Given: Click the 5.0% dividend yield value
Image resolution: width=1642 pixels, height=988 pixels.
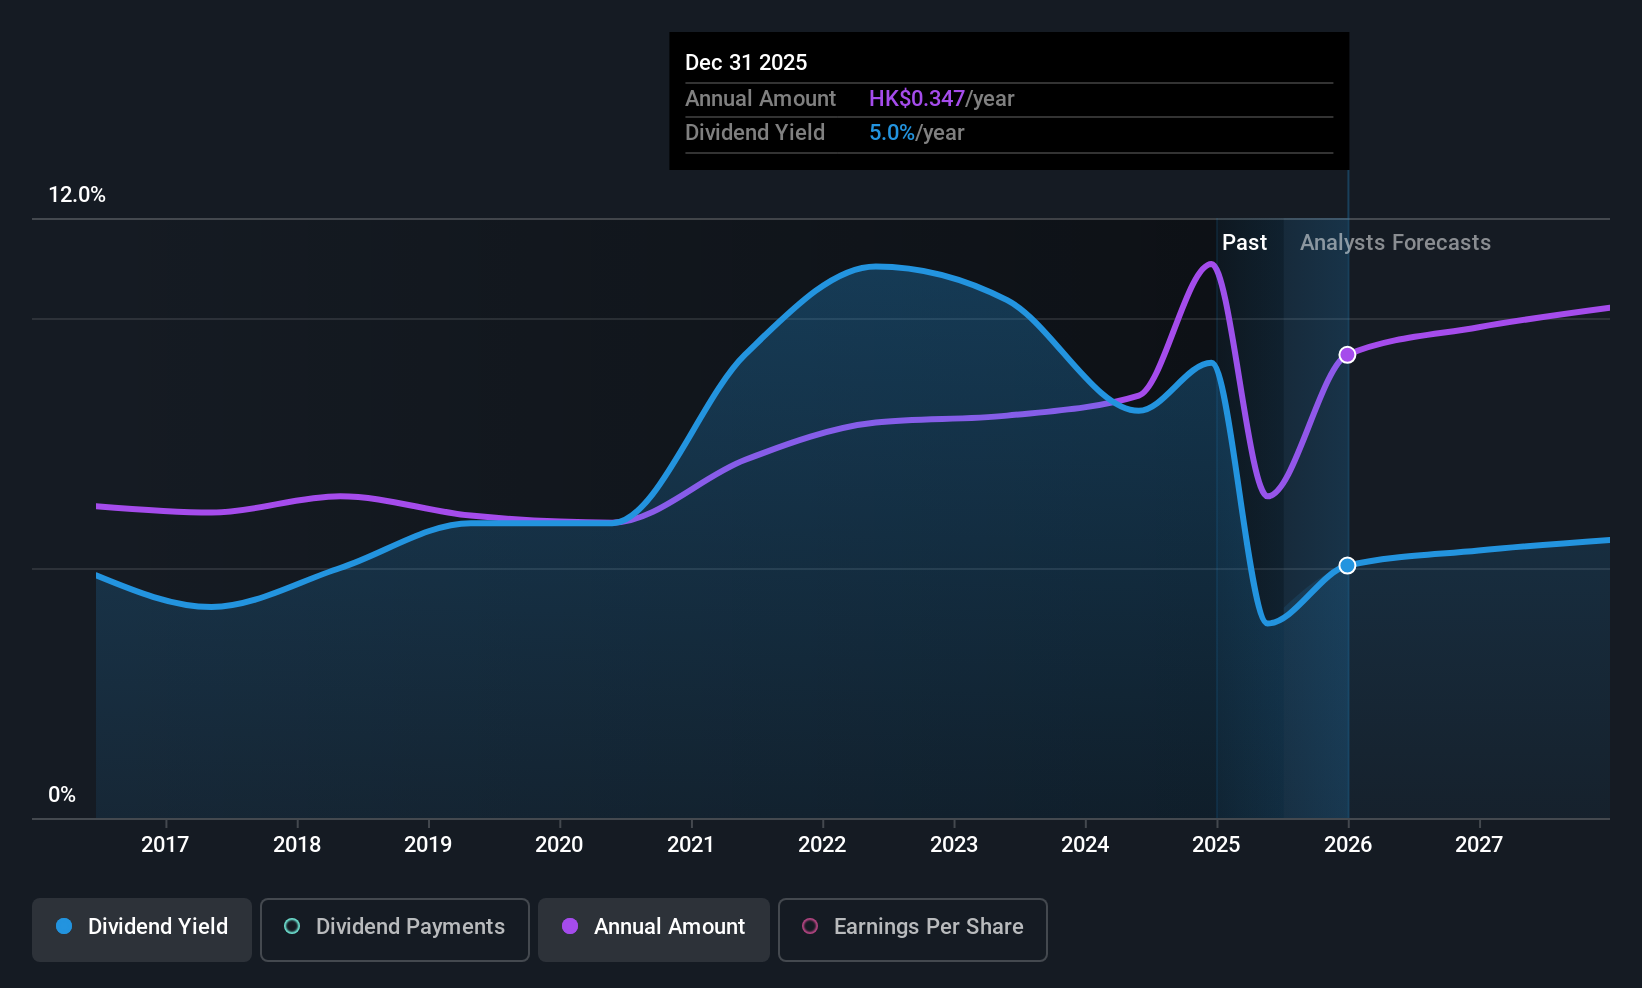Looking at the screenshot, I should point(892,133).
